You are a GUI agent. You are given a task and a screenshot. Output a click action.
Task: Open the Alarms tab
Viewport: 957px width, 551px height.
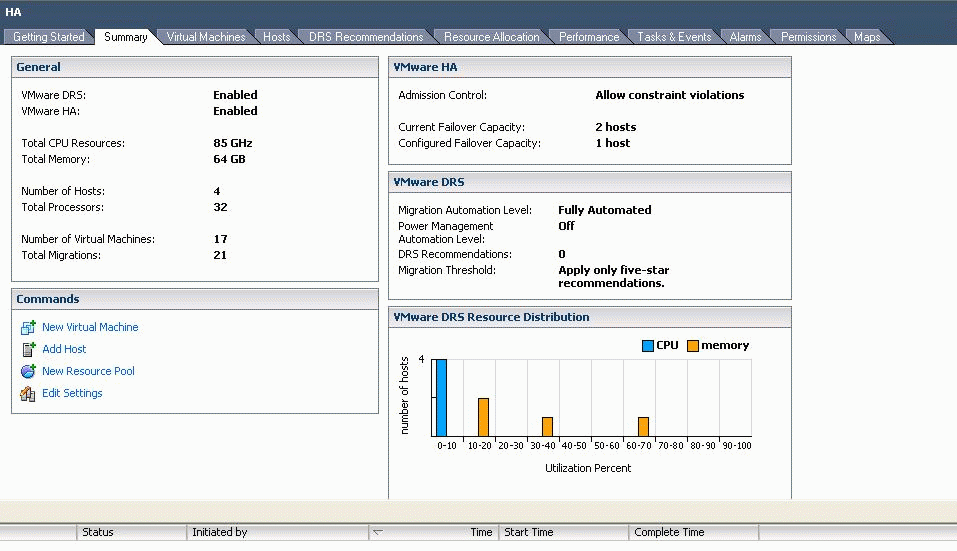(745, 37)
